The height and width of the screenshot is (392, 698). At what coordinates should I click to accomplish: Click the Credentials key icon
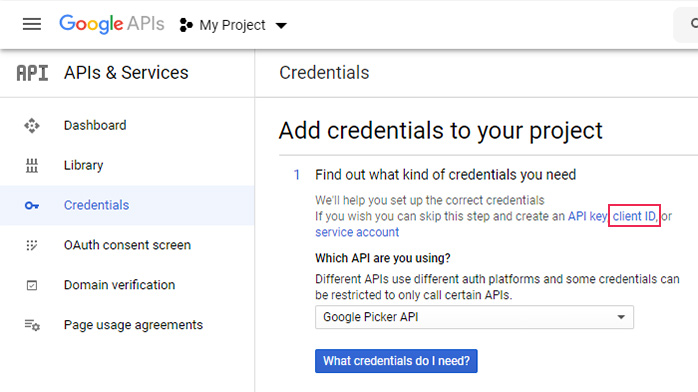(32, 206)
